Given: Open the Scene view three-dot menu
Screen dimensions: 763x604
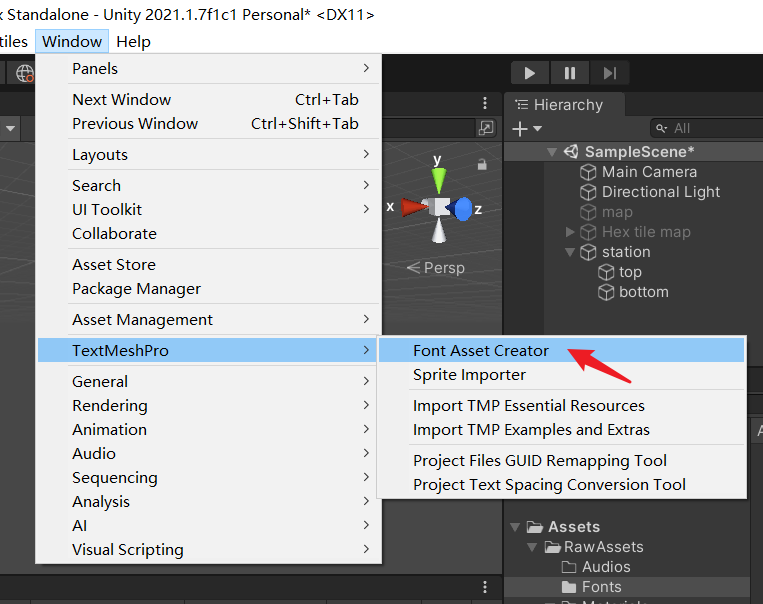Looking at the screenshot, I should point(485,103).
